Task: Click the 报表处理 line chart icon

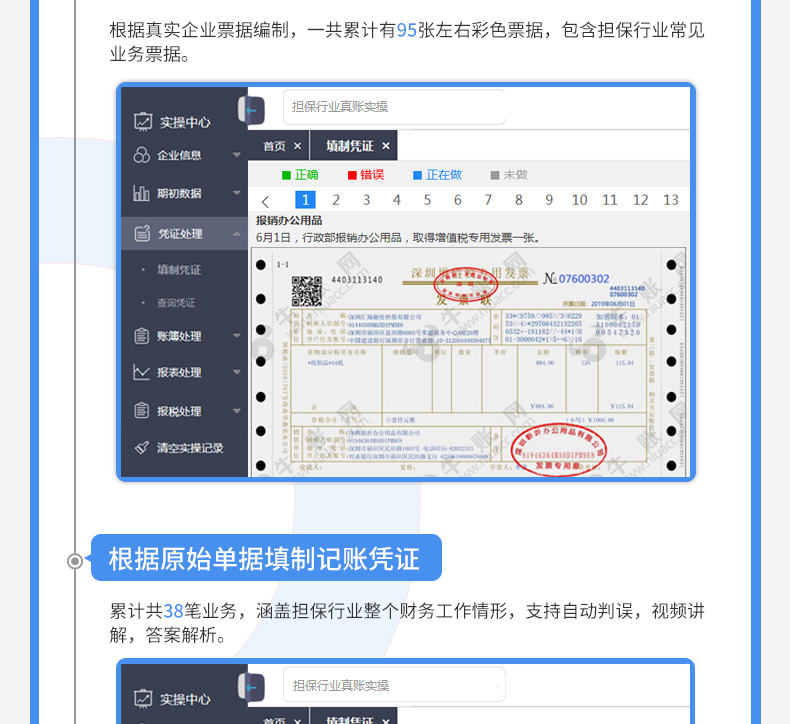Action: point(141,372)
